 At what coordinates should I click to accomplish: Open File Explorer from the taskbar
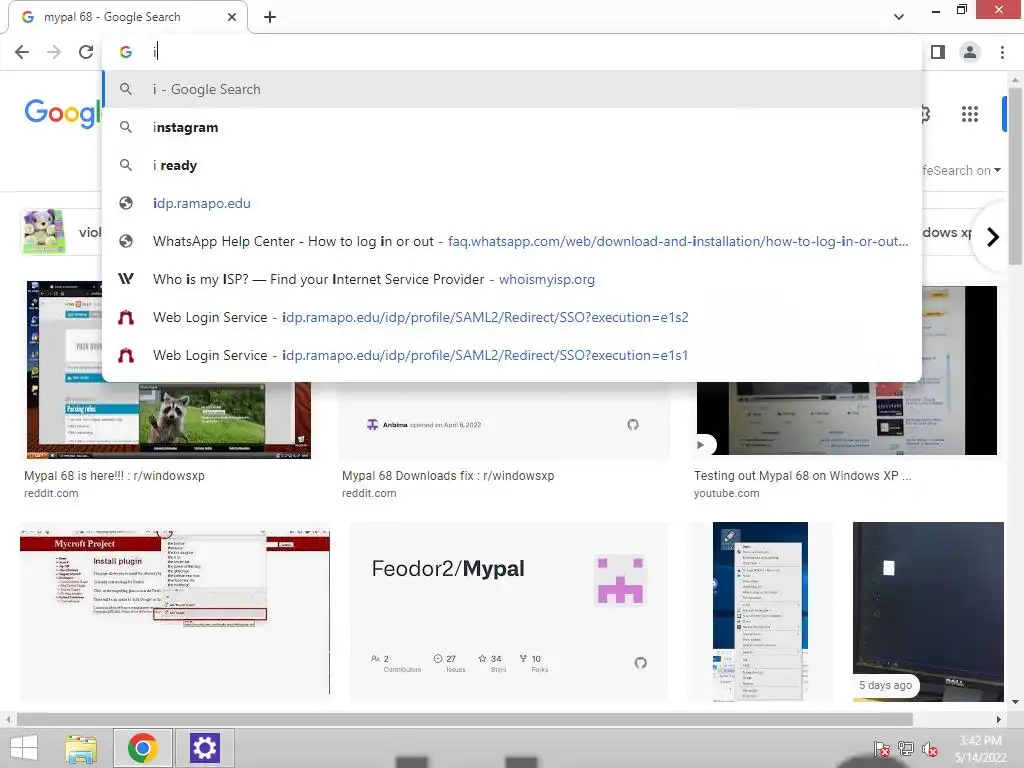point(81,748)
